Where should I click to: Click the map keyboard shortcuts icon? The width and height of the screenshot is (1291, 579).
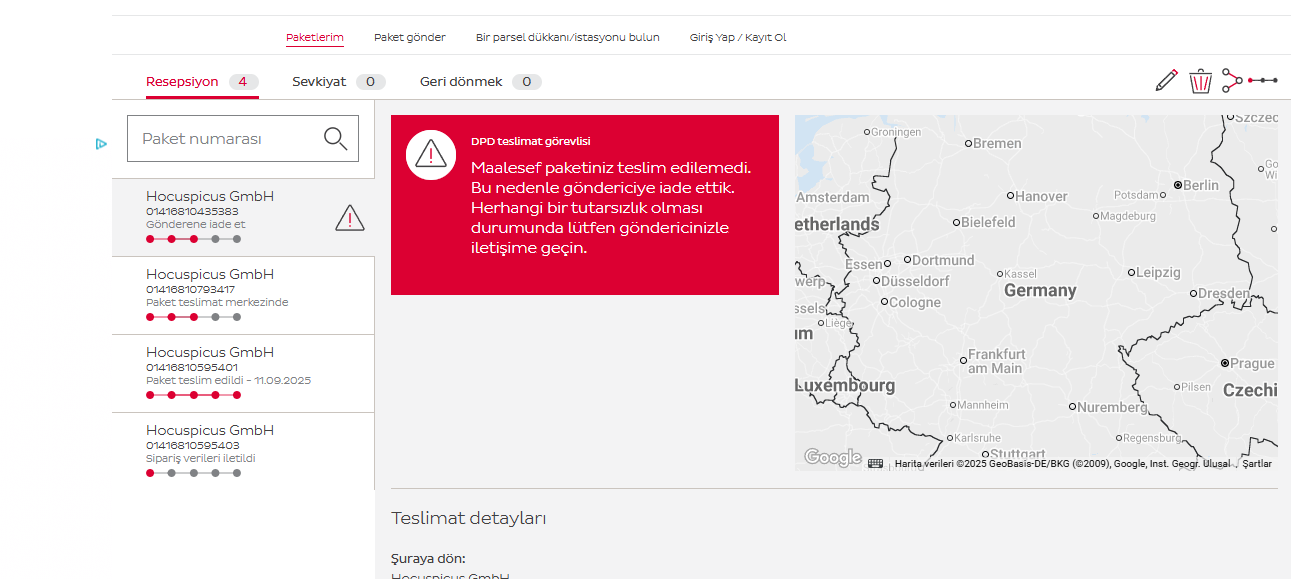tap(876, 463)
